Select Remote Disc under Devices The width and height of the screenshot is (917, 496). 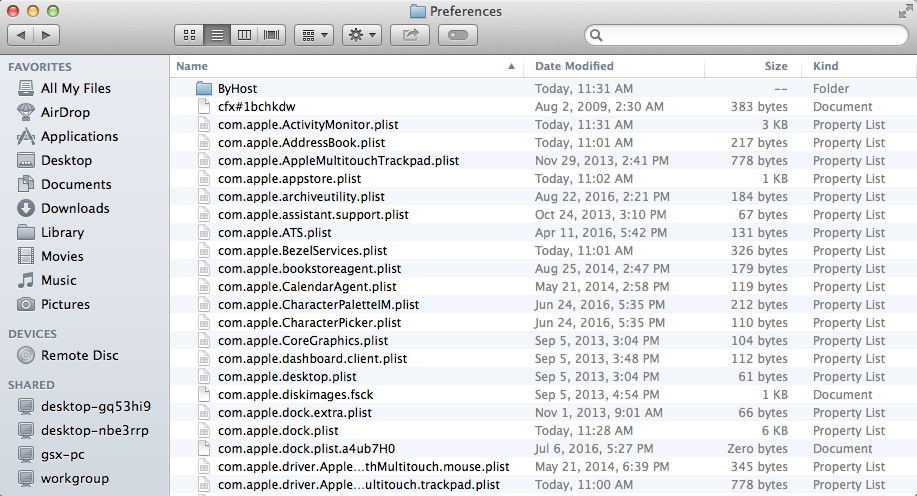(x=80, y=355)
